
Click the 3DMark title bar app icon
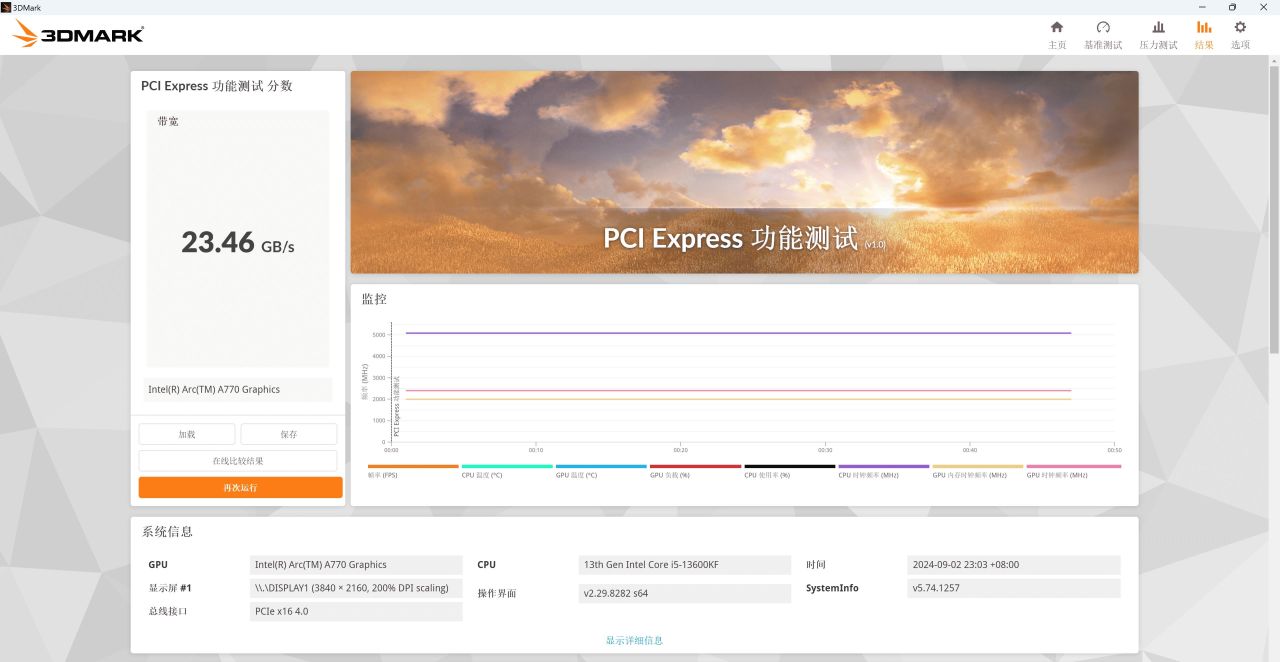coord(6,7)
